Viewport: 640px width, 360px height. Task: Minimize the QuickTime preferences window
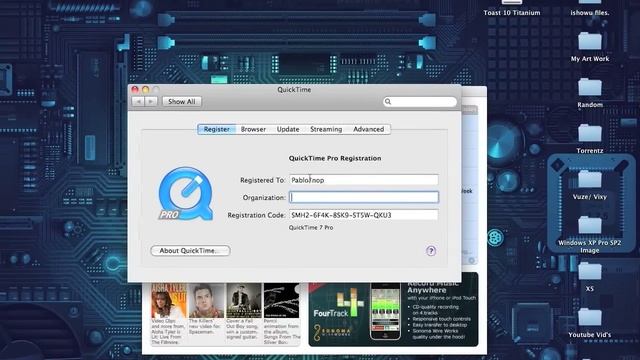146,89
